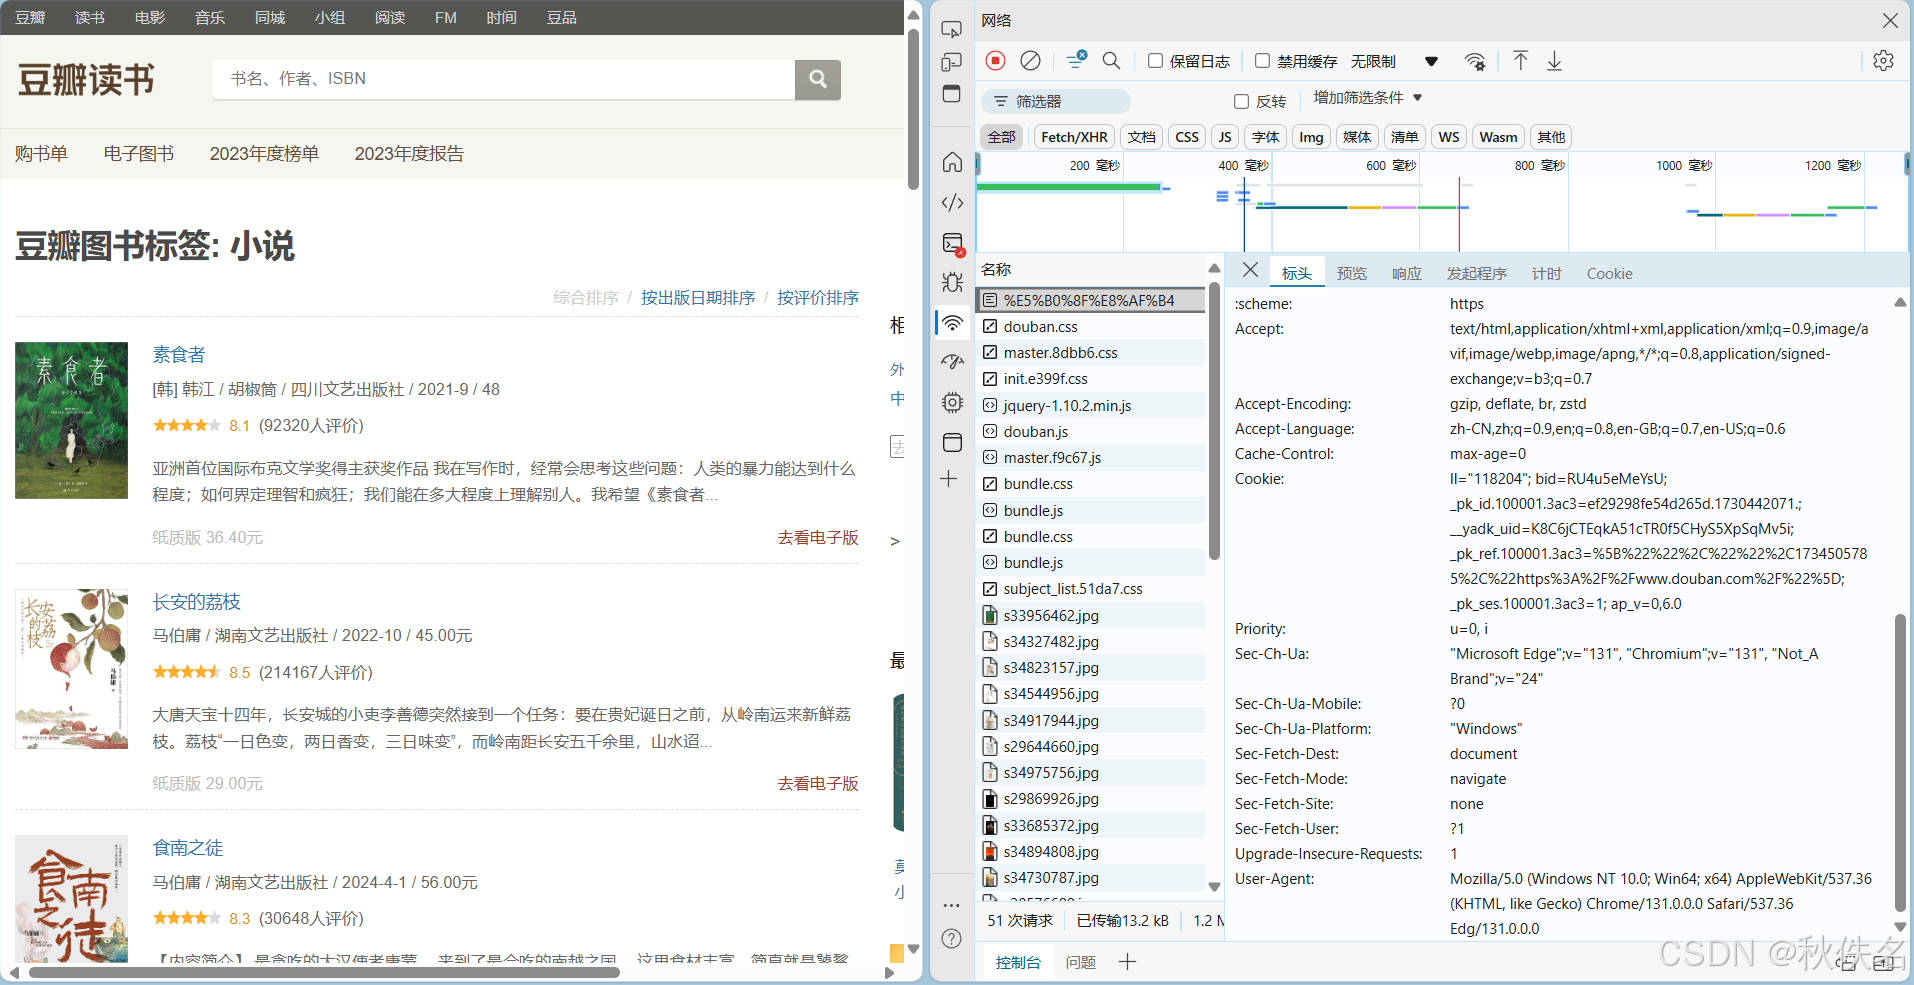The width and height of the screenshot is (1914, 985).
Task: Open DevTools more options ellipsis
Action: point(951,905)
